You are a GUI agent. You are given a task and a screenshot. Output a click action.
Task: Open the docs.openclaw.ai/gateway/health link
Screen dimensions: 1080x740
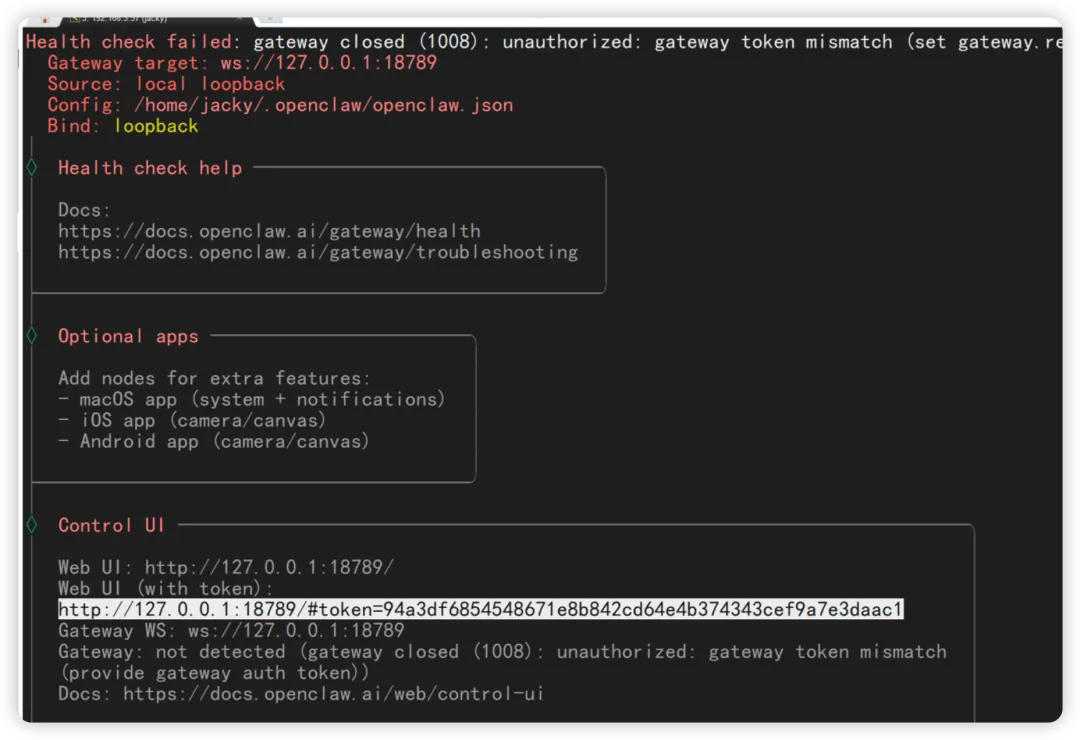click(x=269, y=231)
